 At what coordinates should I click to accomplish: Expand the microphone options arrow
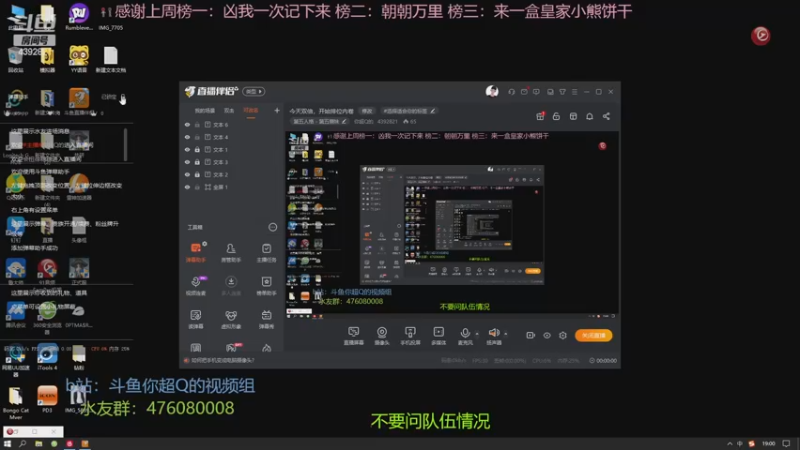(x=477, y=334)
